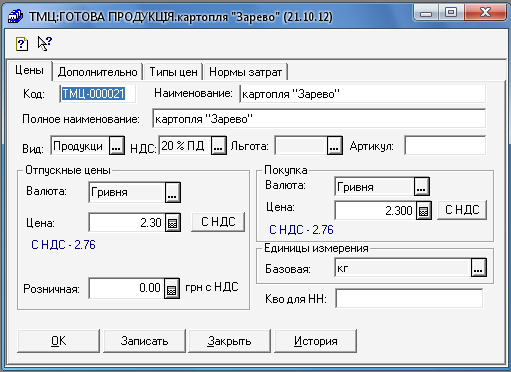The width and height of the screenshot is (511, 372).
Task: Click the грн с НДС label
Action: pos(212,287)
